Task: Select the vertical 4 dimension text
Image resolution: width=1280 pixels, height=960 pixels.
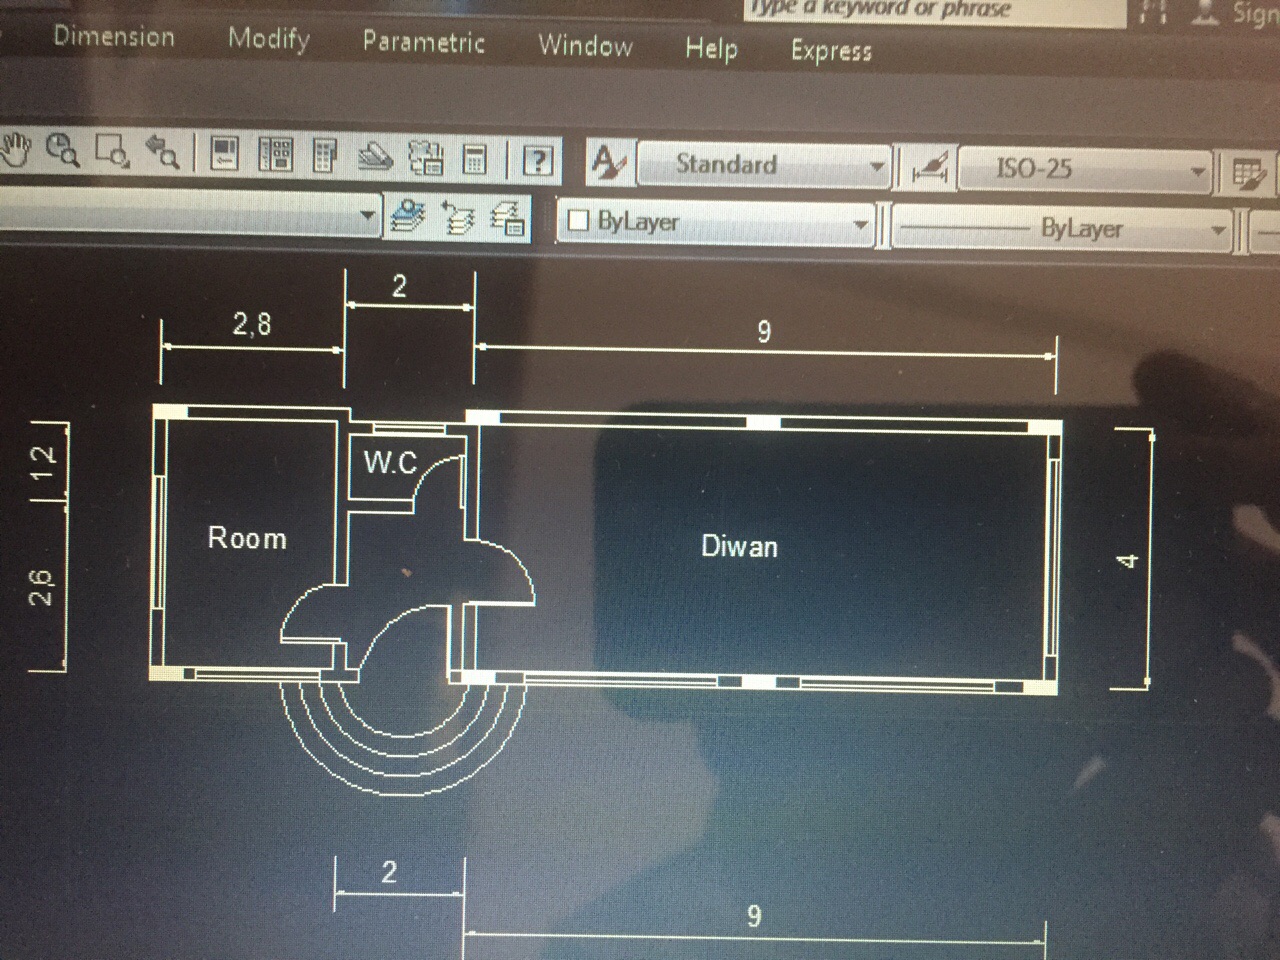Action: pos(1128,561)
